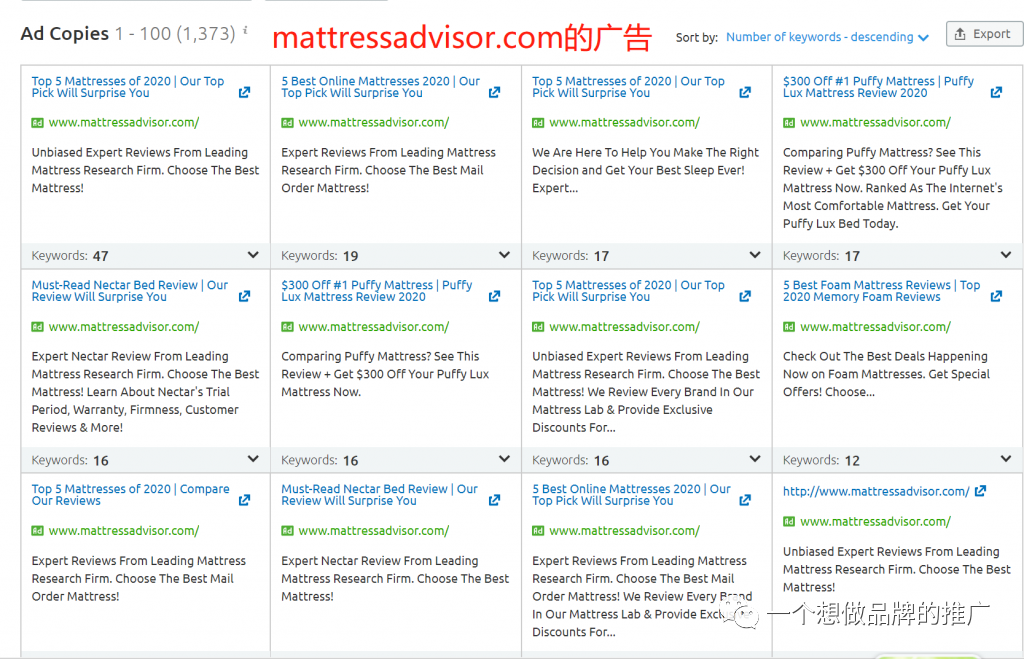
Task: Expand the Keywords: 12 row
Action: point(1006,459)
